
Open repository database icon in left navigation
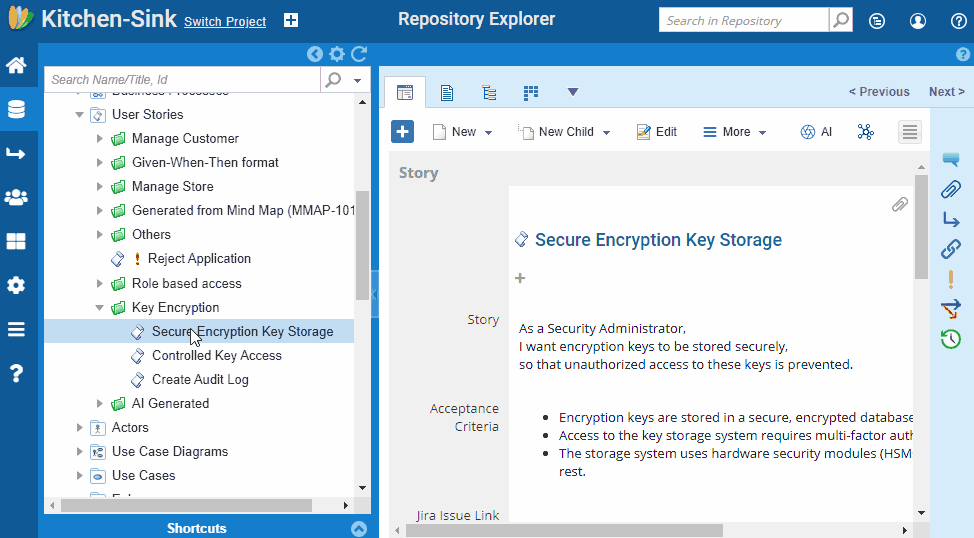point(16,109)
